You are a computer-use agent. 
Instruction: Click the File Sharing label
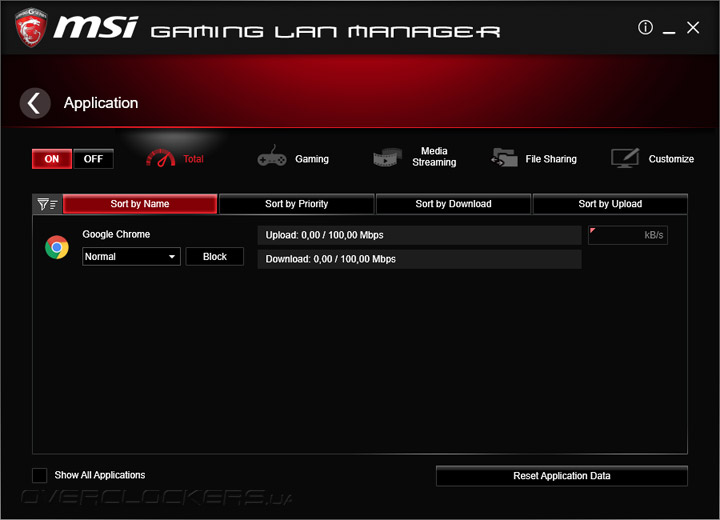pyautogui.click(x=551, y=159)
